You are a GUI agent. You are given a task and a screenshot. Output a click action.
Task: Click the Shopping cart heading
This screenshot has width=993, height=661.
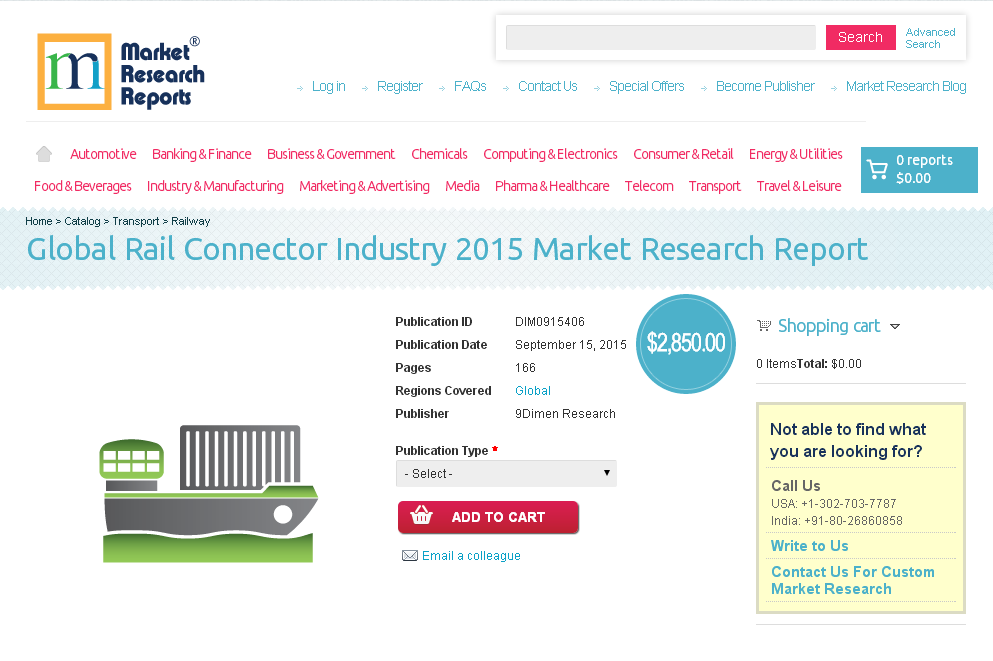pyautogui.click(x=829, y=326)
